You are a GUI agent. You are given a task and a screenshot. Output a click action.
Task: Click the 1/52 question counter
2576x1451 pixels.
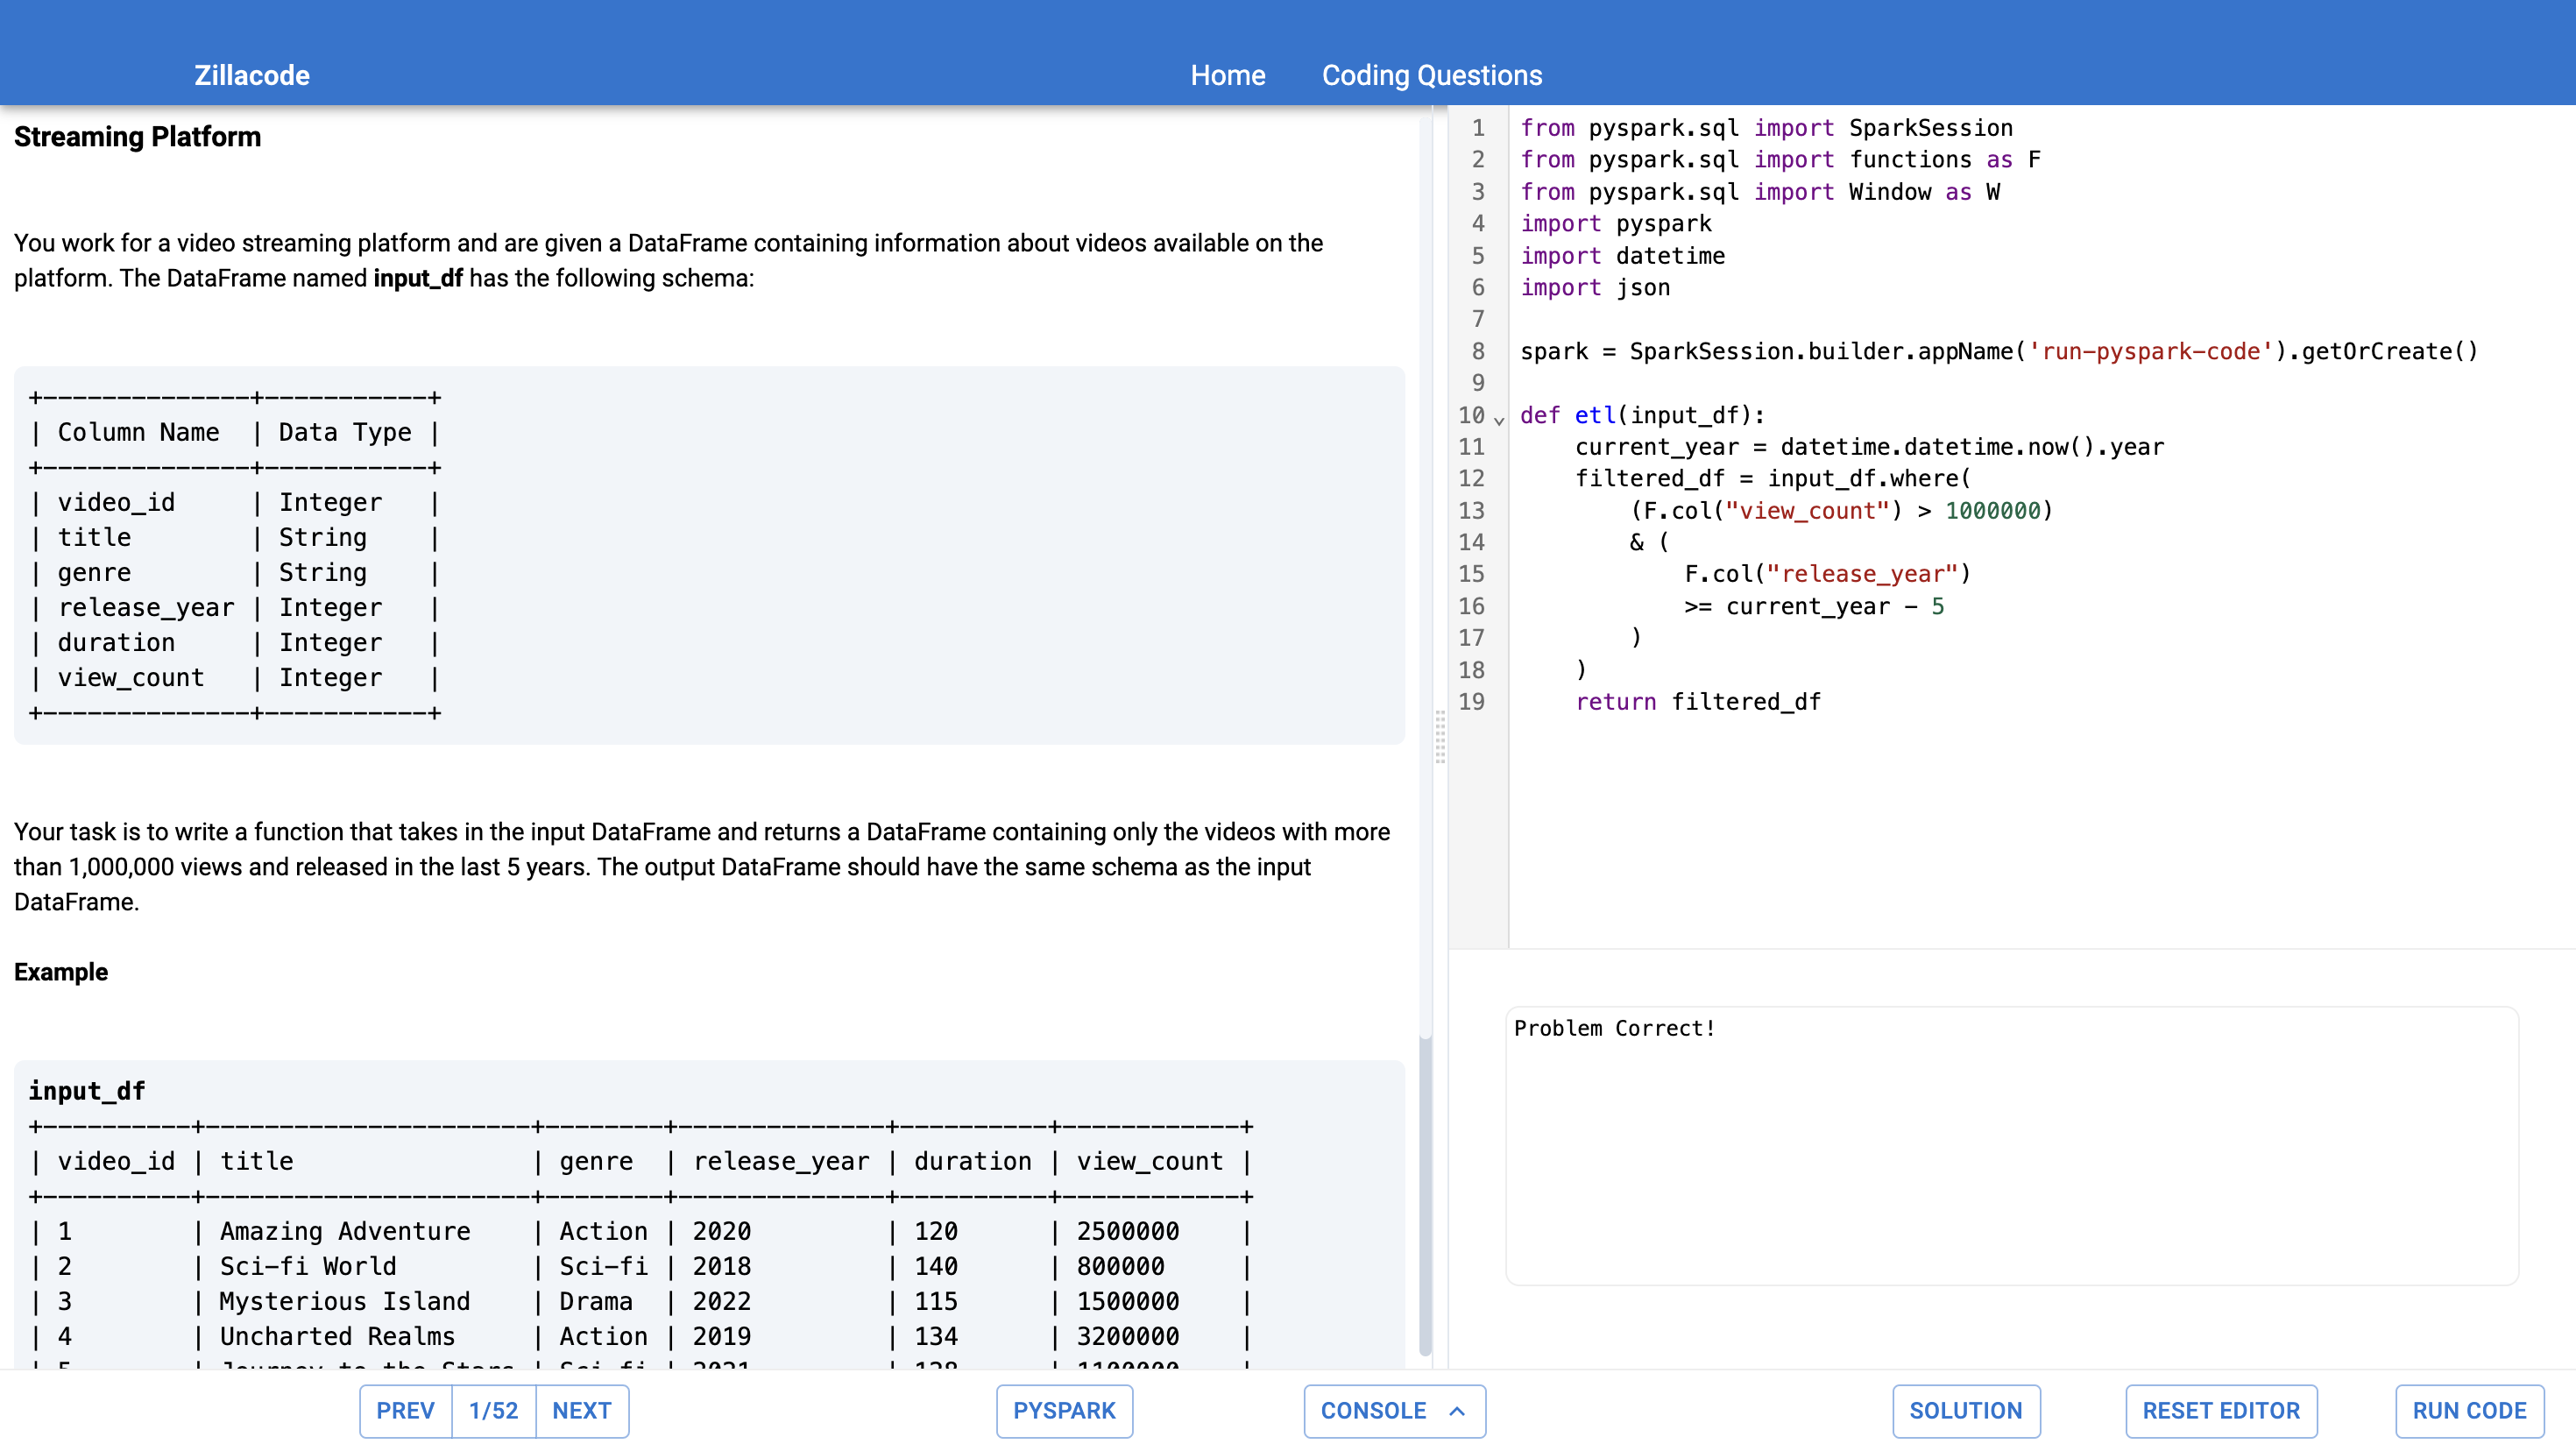pyautogui.click(x=493, y=1410)
